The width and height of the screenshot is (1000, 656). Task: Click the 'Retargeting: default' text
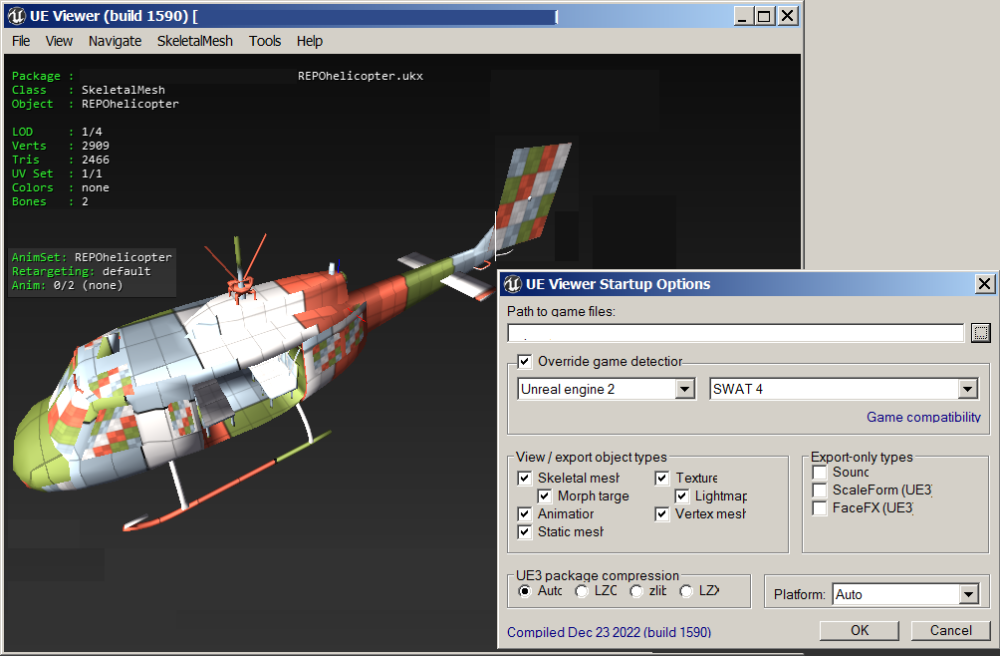point(81,271)
